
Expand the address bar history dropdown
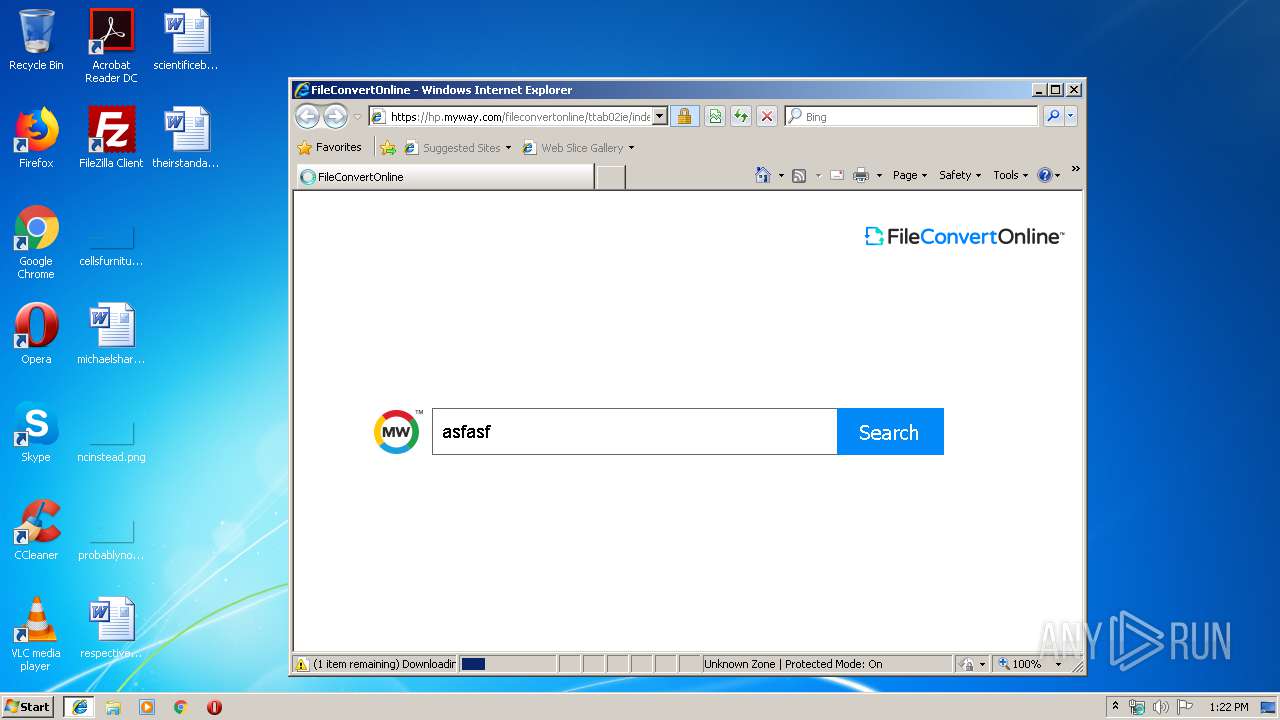[x=660, y=117]
